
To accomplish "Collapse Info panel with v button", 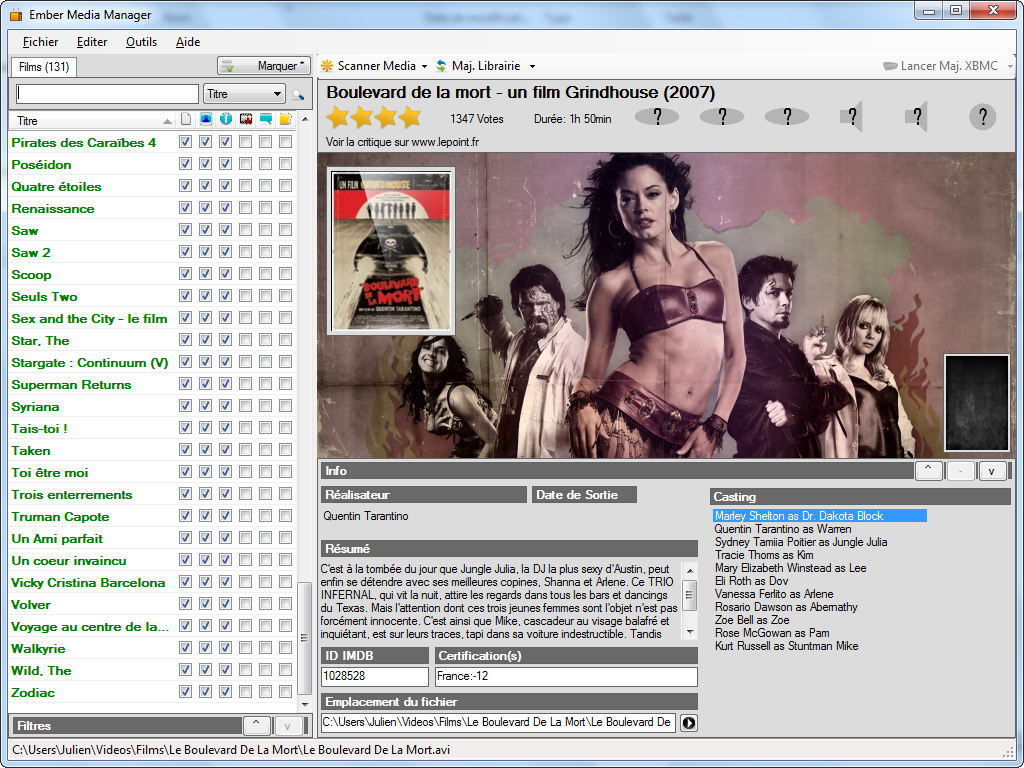I will [x=991, y=471].
